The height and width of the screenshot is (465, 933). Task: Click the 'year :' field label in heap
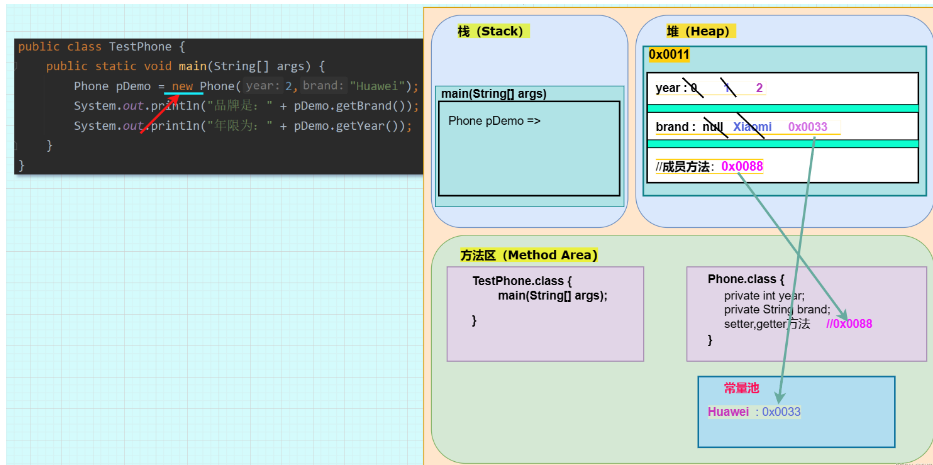[671, 89]
